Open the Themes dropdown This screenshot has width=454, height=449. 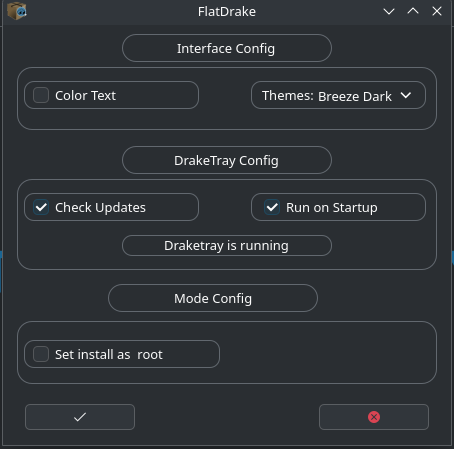[x=338, y=95]
